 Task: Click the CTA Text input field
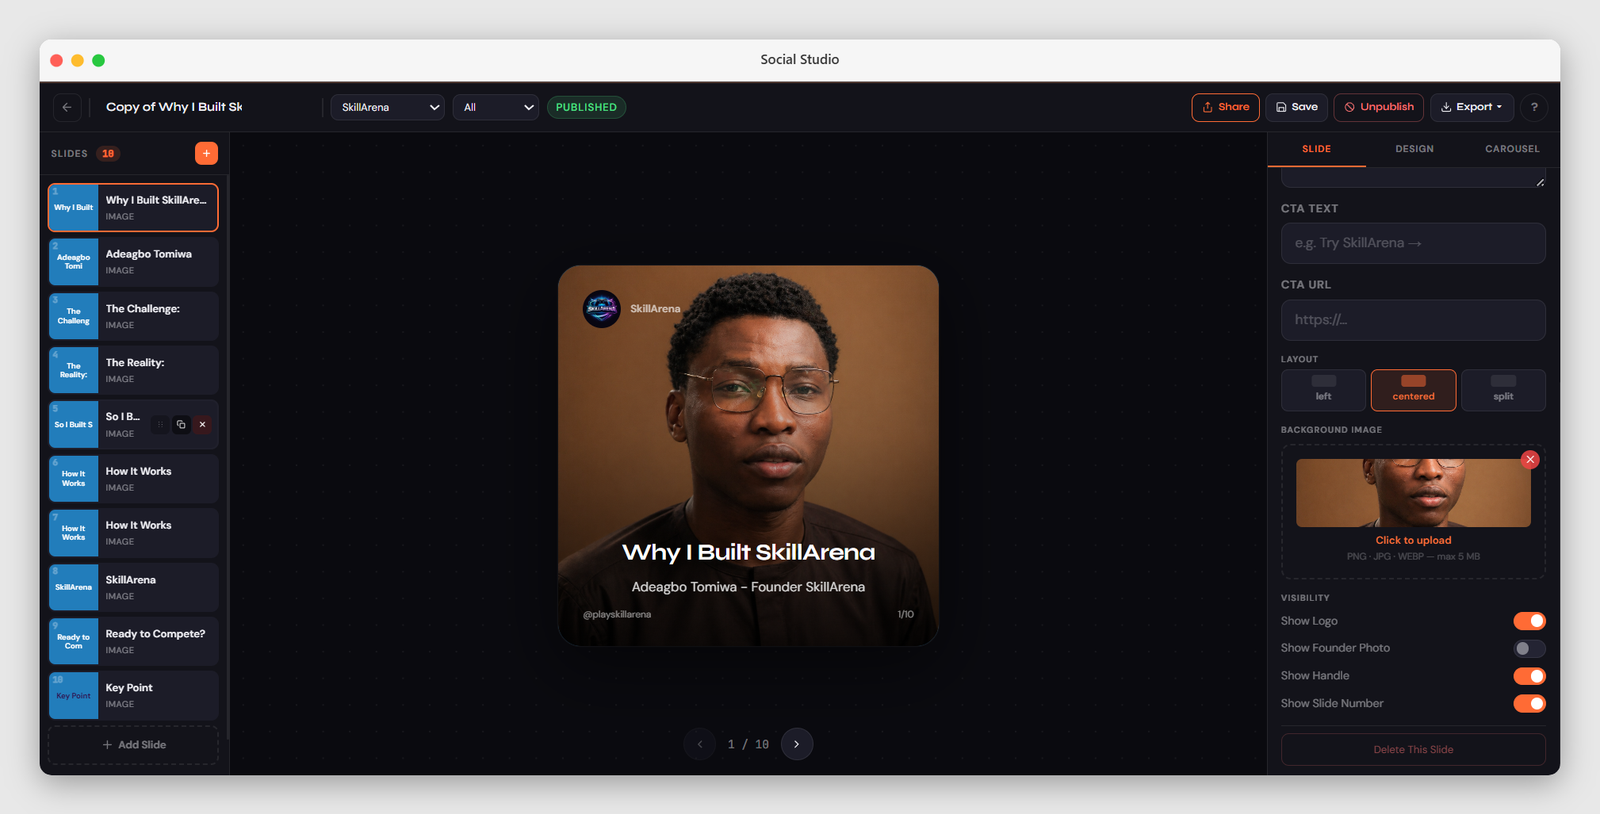1413,243
